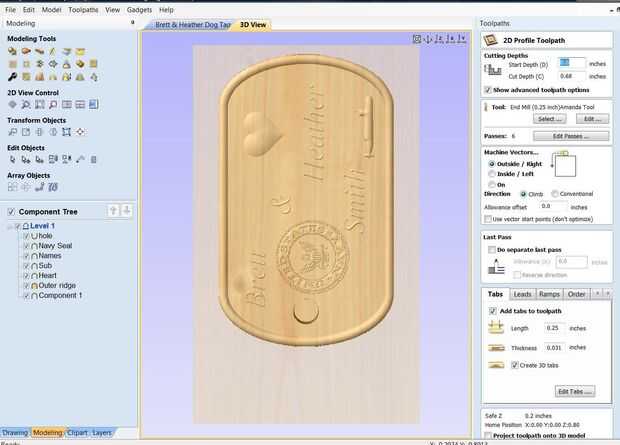The height and width of the screenshot is (445, 620).
Task: Open the Layers tab
Action: click(102, 433)
